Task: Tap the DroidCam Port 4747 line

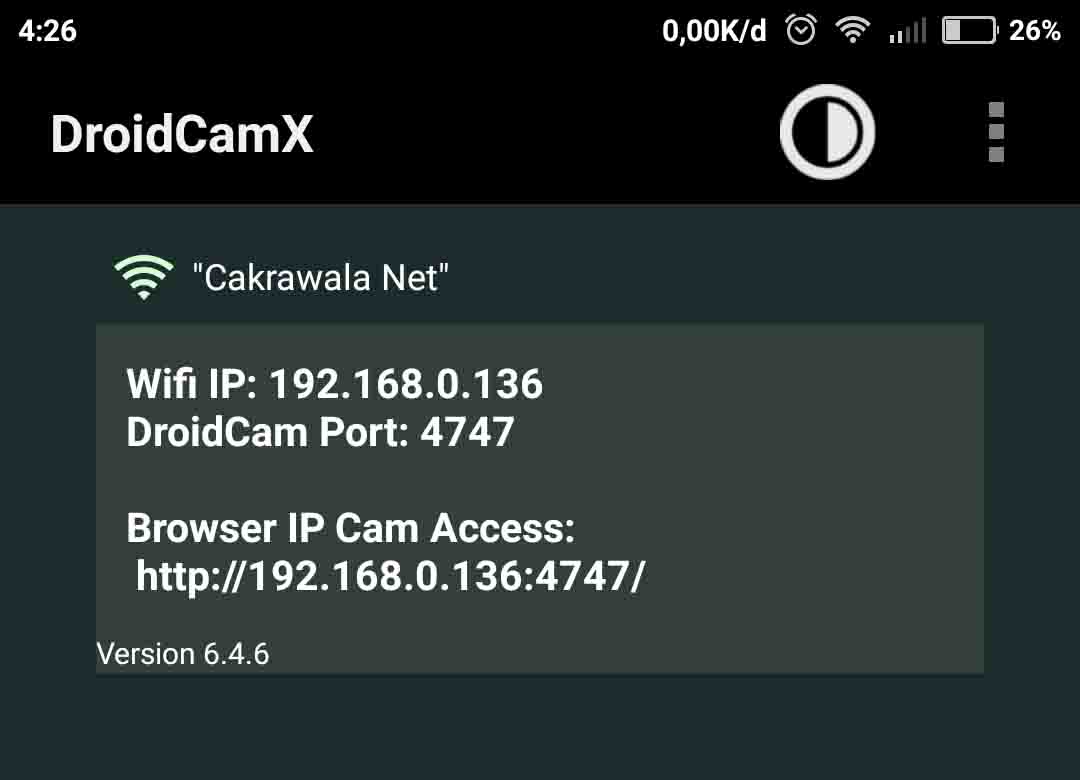Action: coord(320,432)
